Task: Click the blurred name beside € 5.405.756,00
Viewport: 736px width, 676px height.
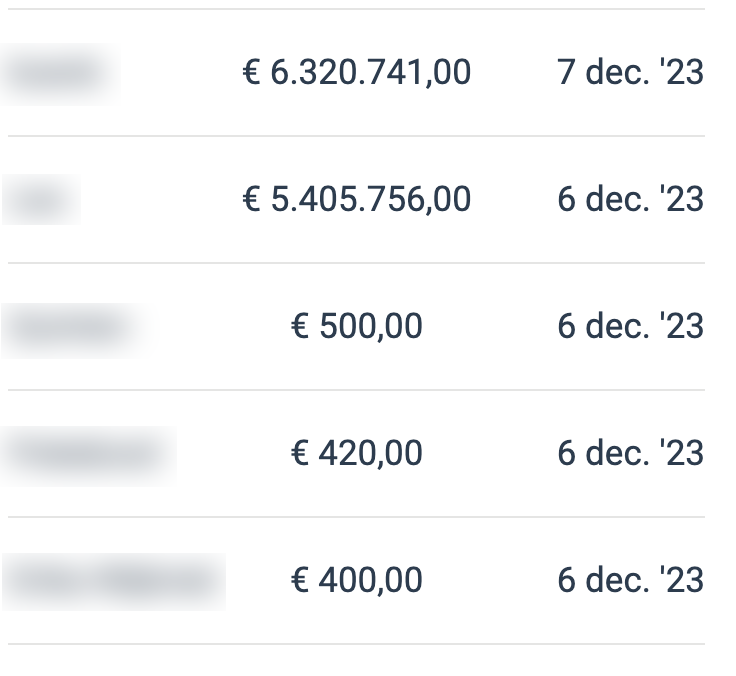Action: tap(40, 200)
